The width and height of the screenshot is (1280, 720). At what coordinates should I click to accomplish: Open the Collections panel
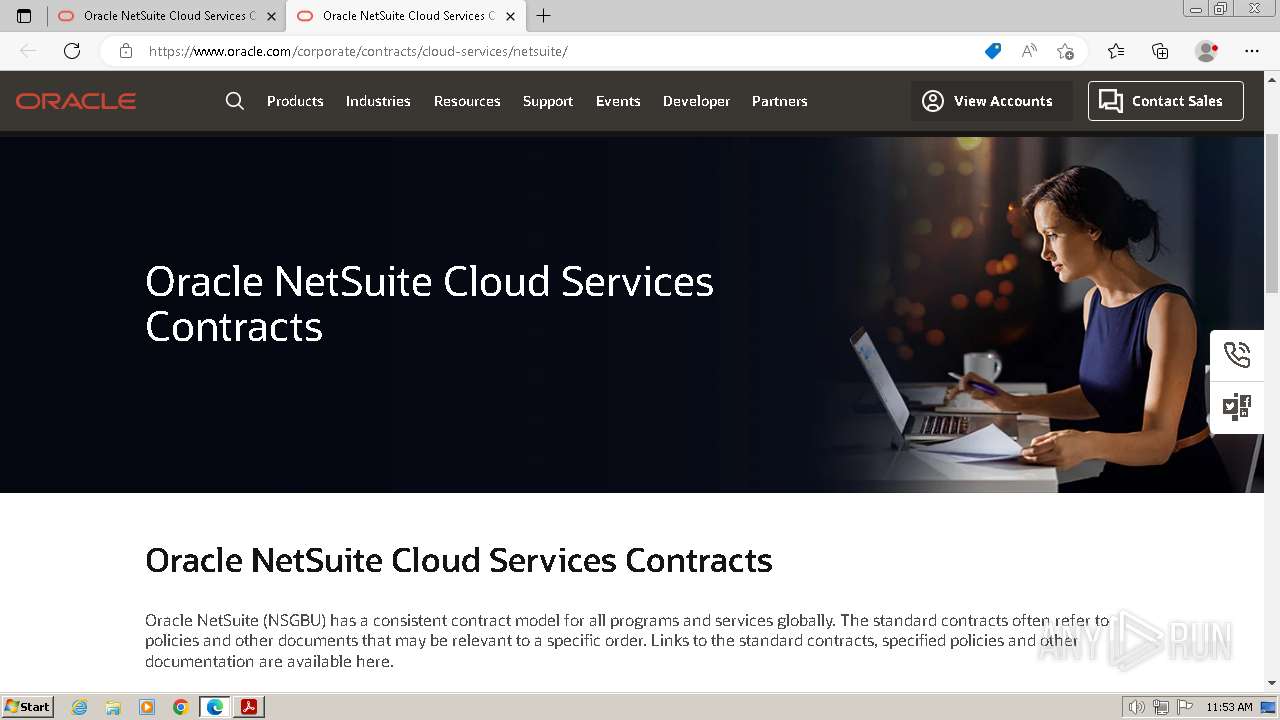pos(1160,51)
